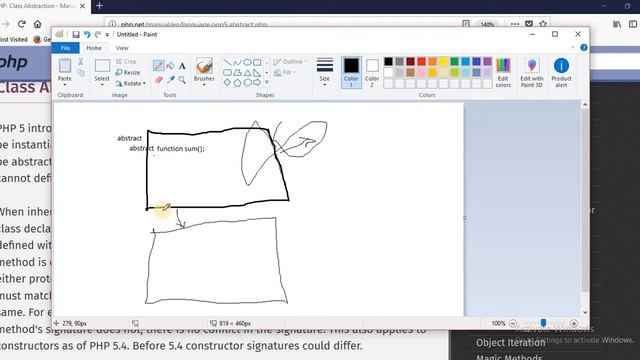Choose the Oval shape
Screen dimensions: 640x360
[x=247, y=62]
